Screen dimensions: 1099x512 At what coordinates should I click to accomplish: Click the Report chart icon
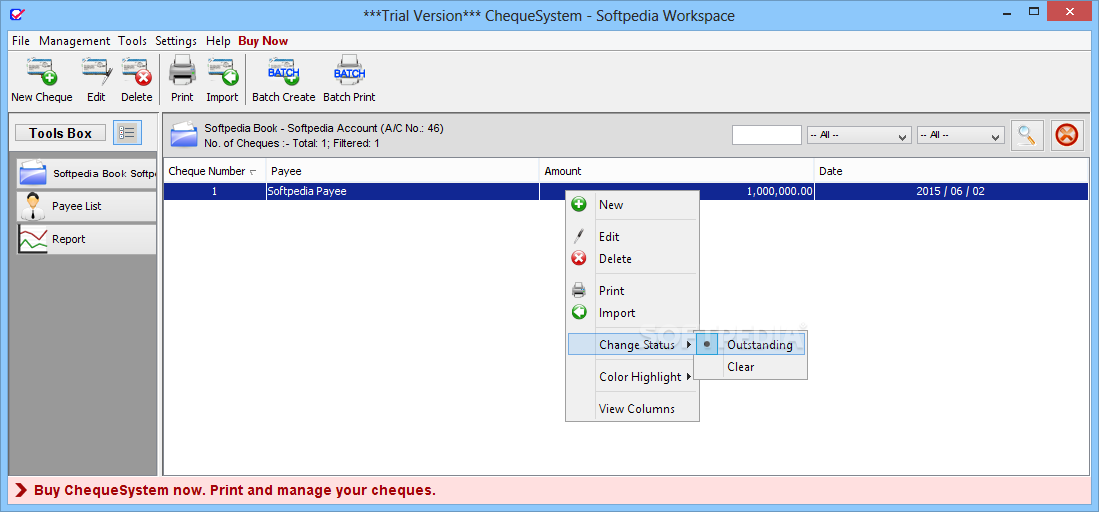33,239
